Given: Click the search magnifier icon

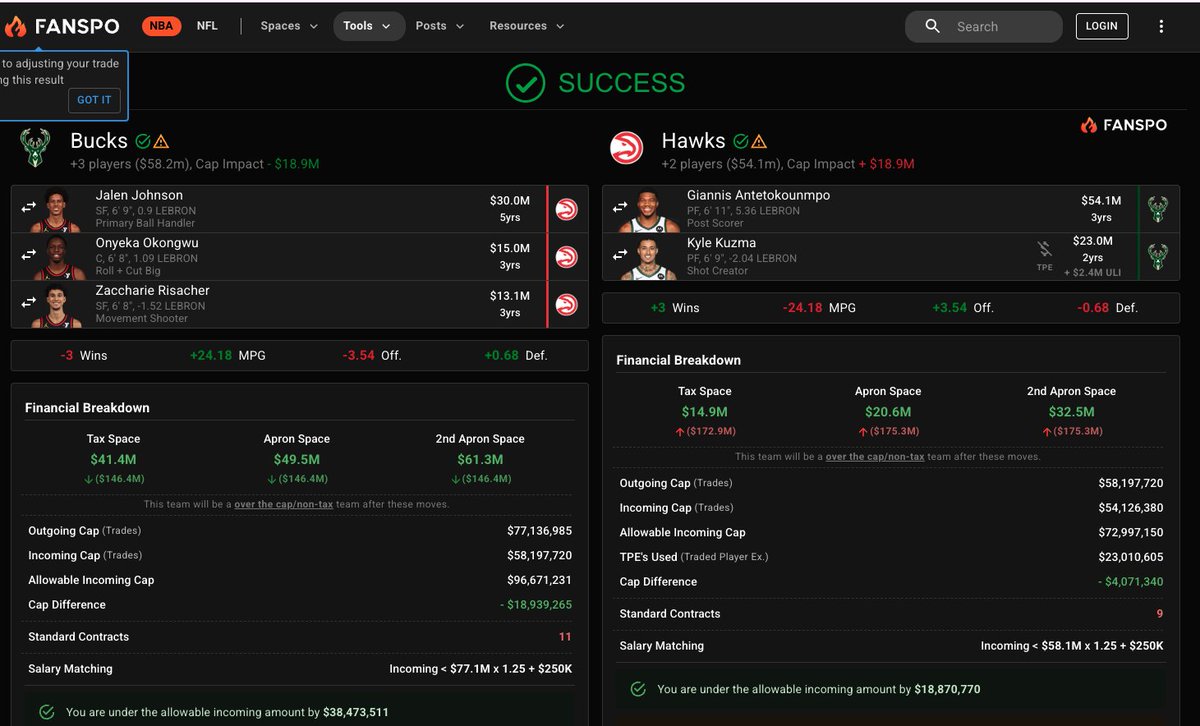Looking at the screenshot, I should [932, 27].
